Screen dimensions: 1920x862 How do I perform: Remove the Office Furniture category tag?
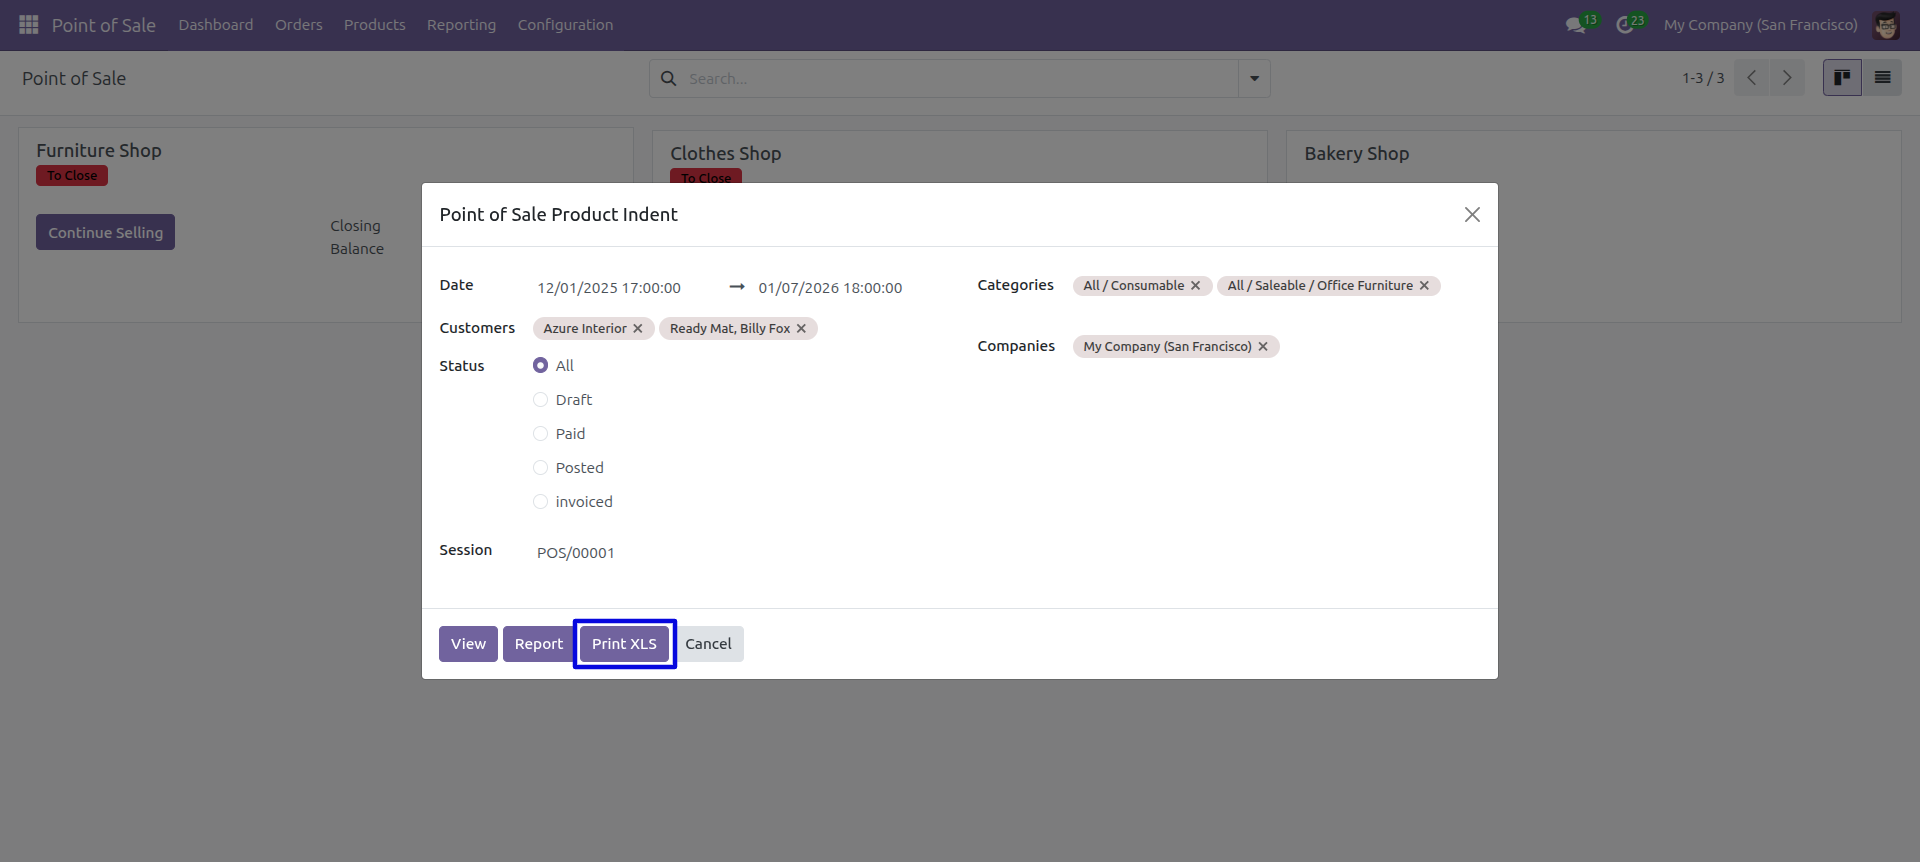(1424, 286)
